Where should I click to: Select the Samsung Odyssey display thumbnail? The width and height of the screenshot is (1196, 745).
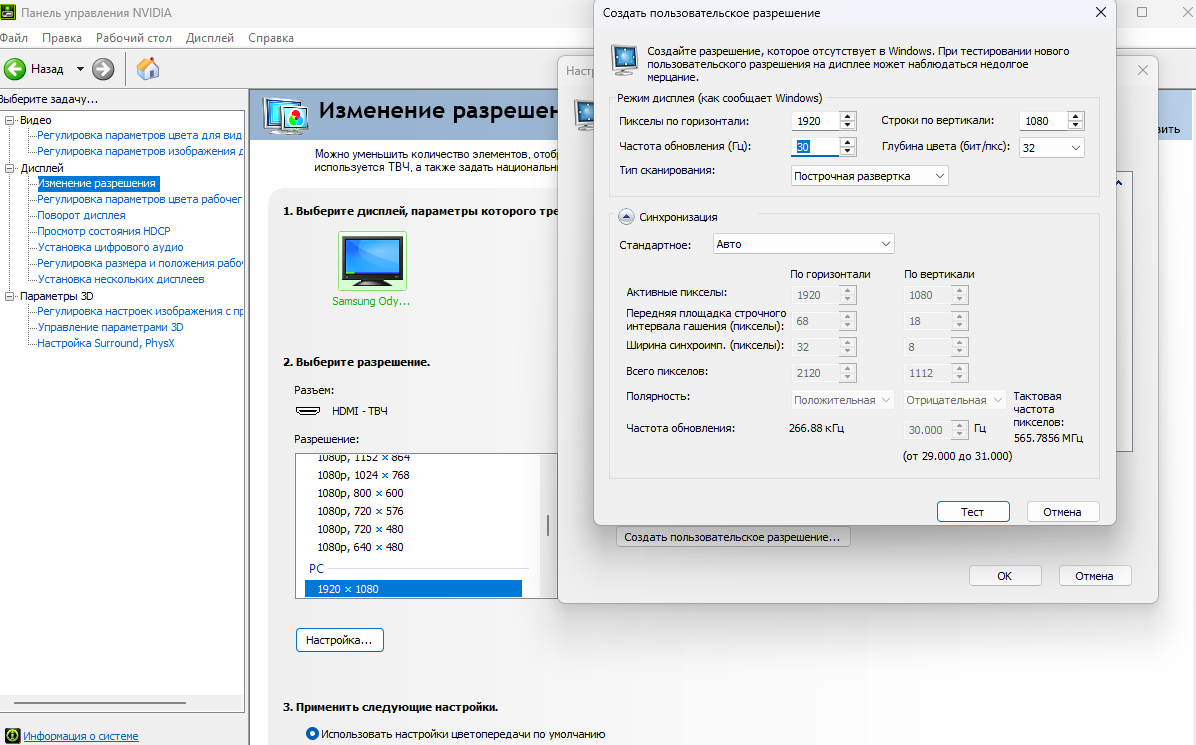(x=372, y=261)
